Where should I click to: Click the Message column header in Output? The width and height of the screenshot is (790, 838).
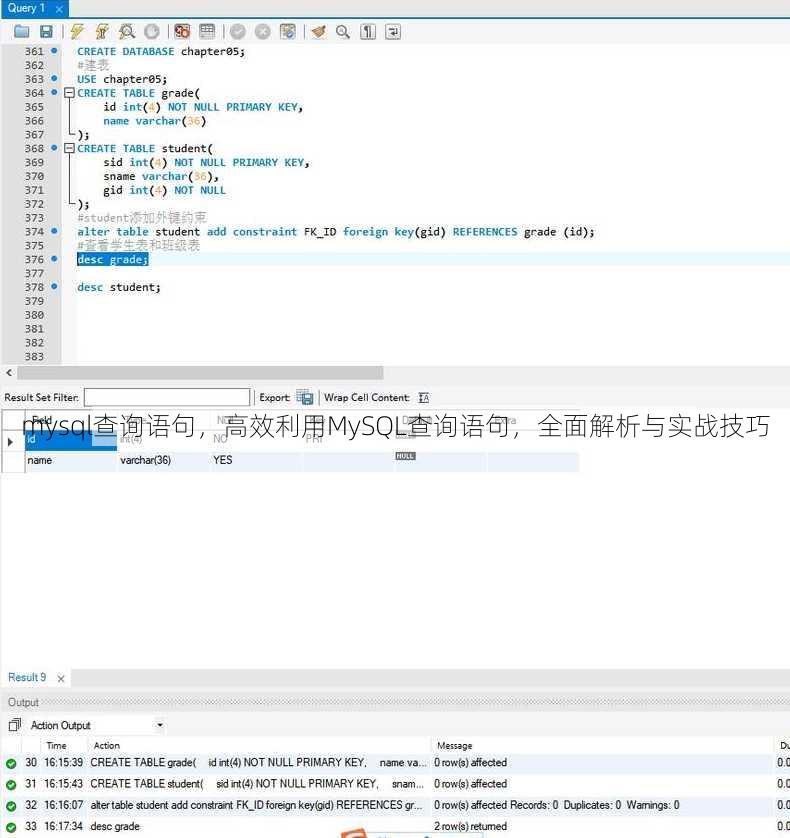click(x=455, y=746)
